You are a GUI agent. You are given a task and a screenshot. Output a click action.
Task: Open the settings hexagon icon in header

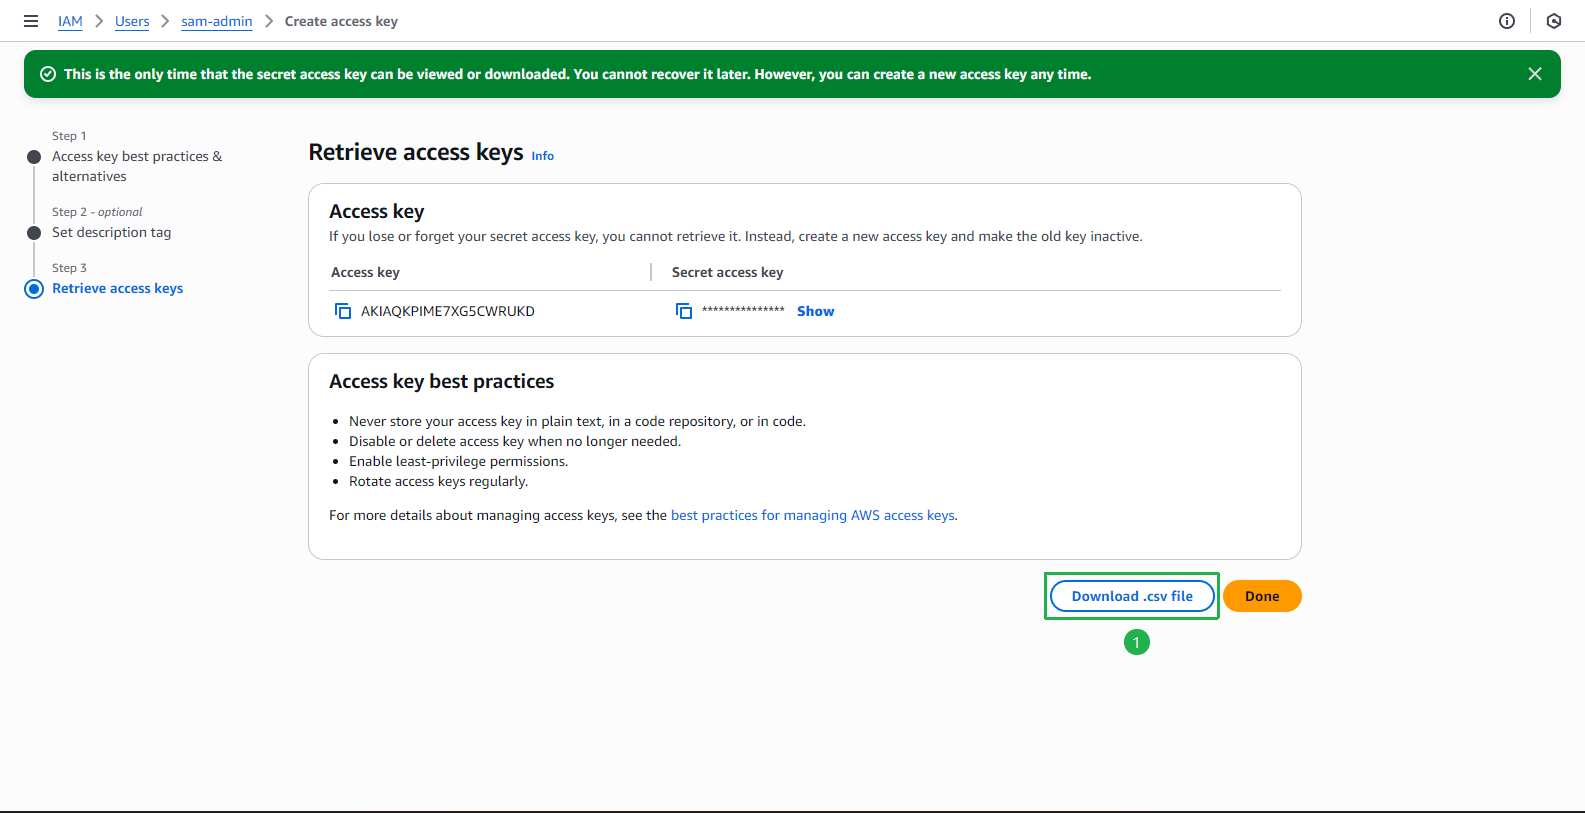click(1554, 21)
